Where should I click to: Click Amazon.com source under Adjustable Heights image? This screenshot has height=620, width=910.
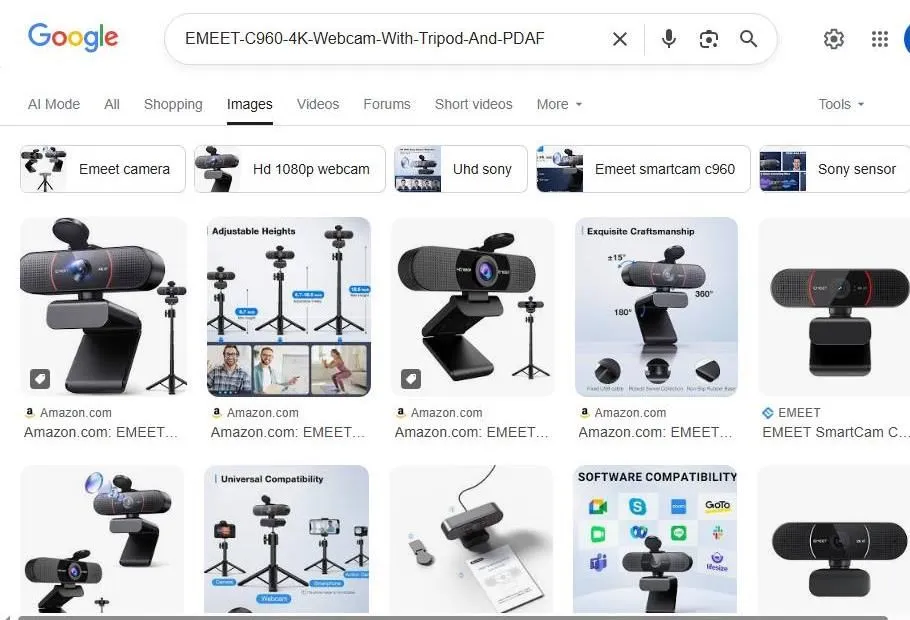click(x=262, y=413)
